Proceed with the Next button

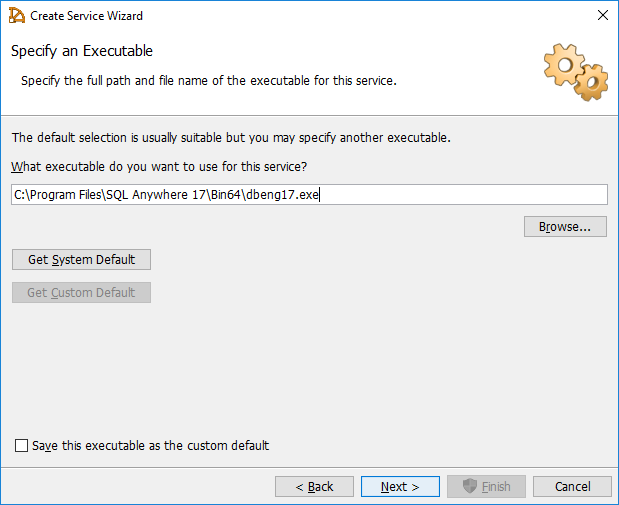pos(400,487)
